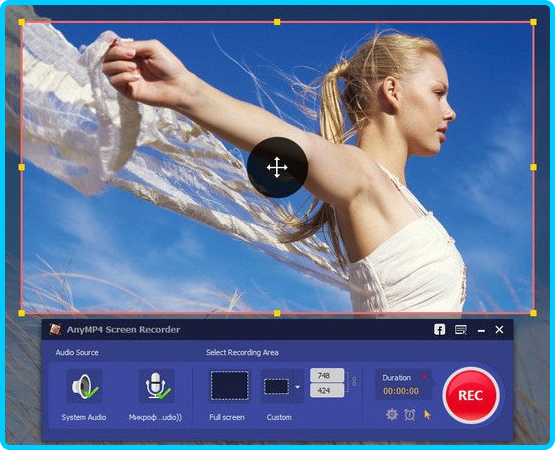This screenshot has height=450, width=555.
Task: Click the top-middle selection edge handle
Action: tap(277, 22)
